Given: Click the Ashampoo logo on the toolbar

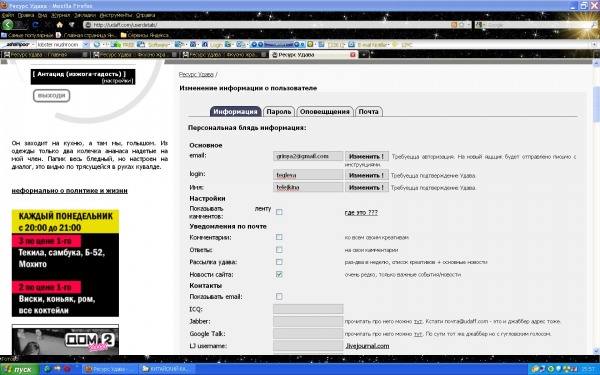Looking at the screenshot, I should tap(16, 45).
